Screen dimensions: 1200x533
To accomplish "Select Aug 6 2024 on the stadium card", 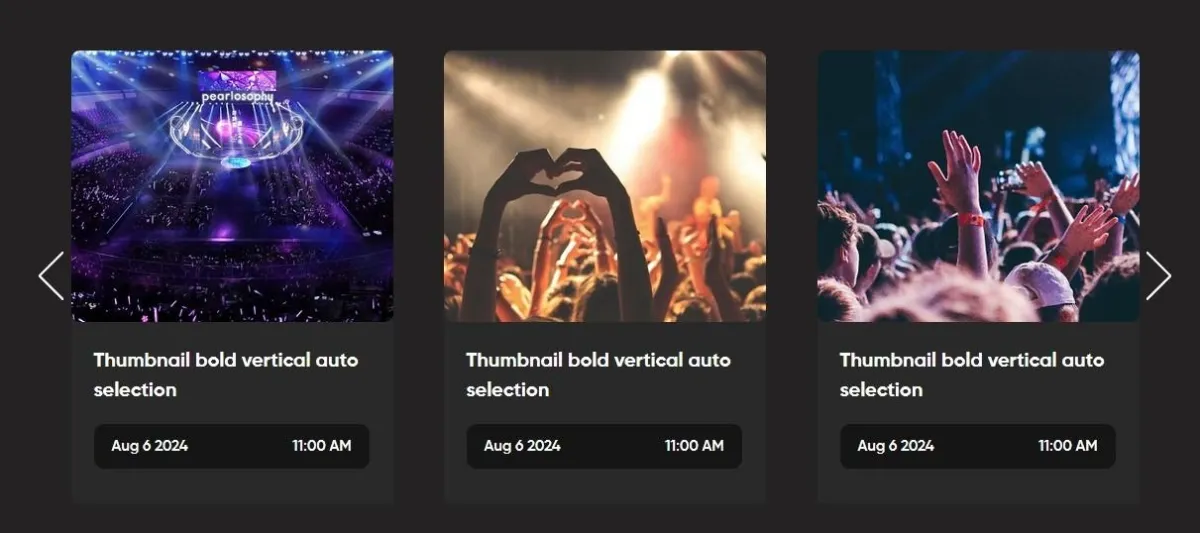I will 149,446.
